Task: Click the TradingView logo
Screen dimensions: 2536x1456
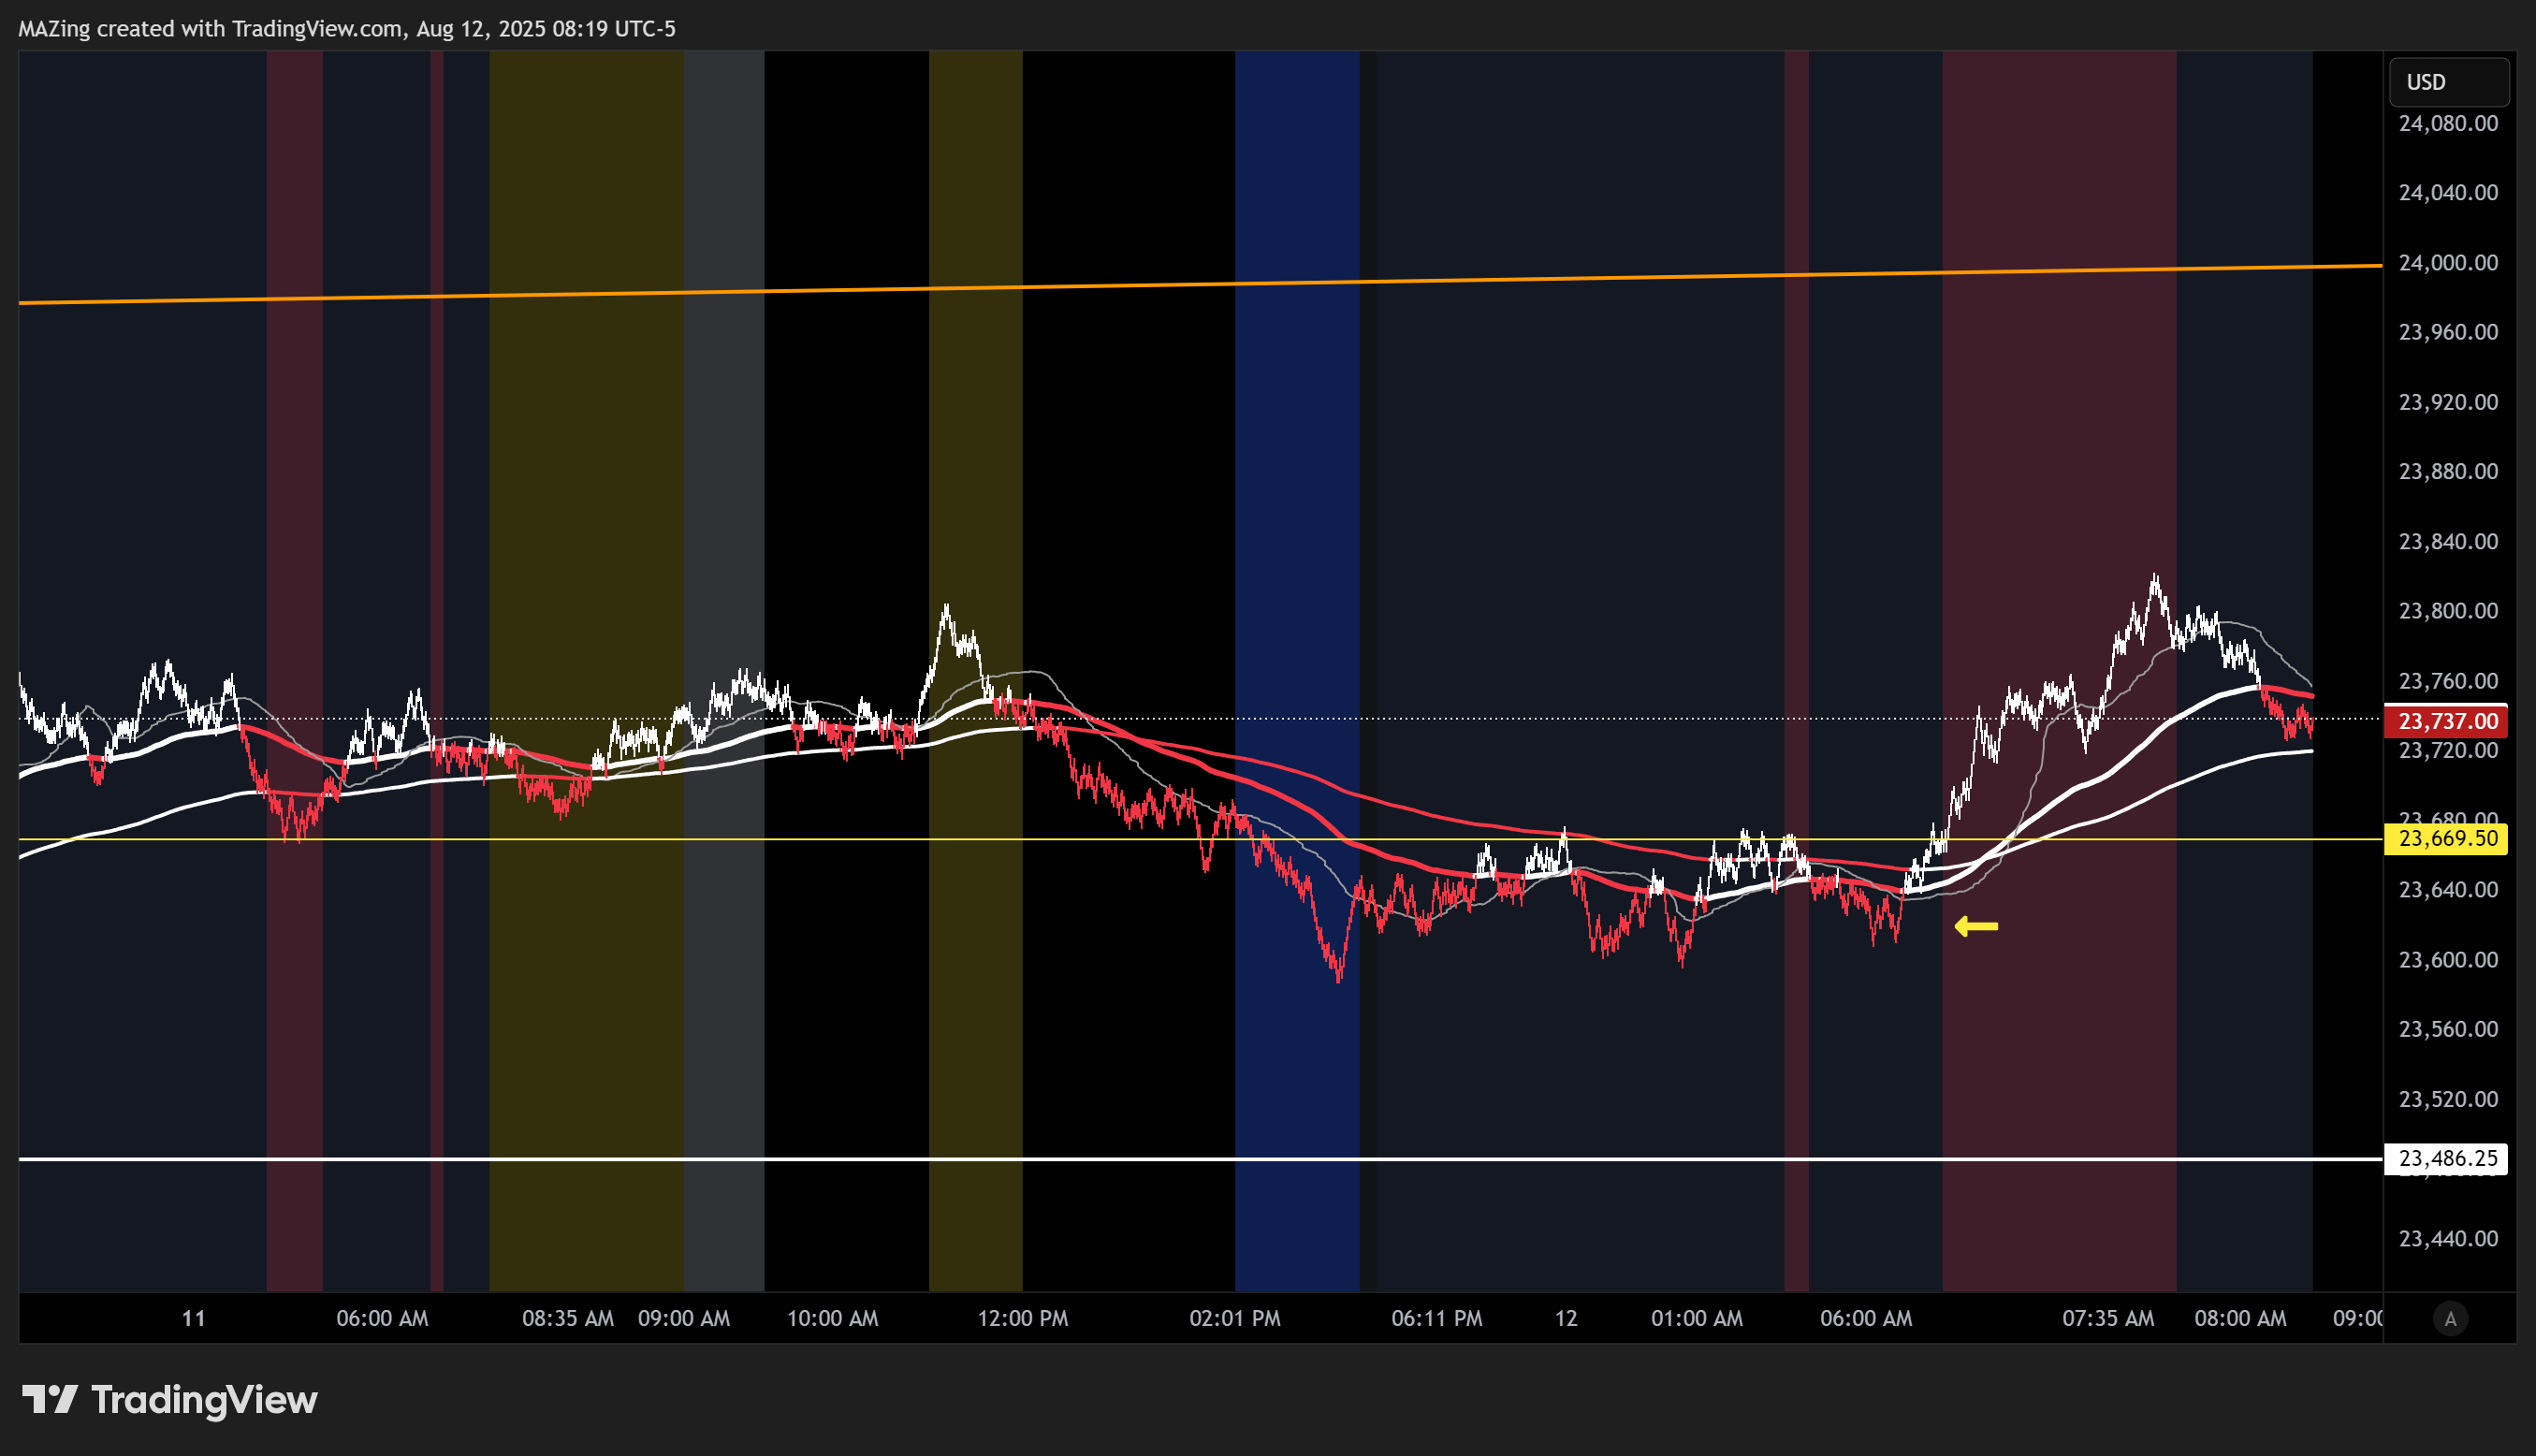Action: [x=169, y=1399]
